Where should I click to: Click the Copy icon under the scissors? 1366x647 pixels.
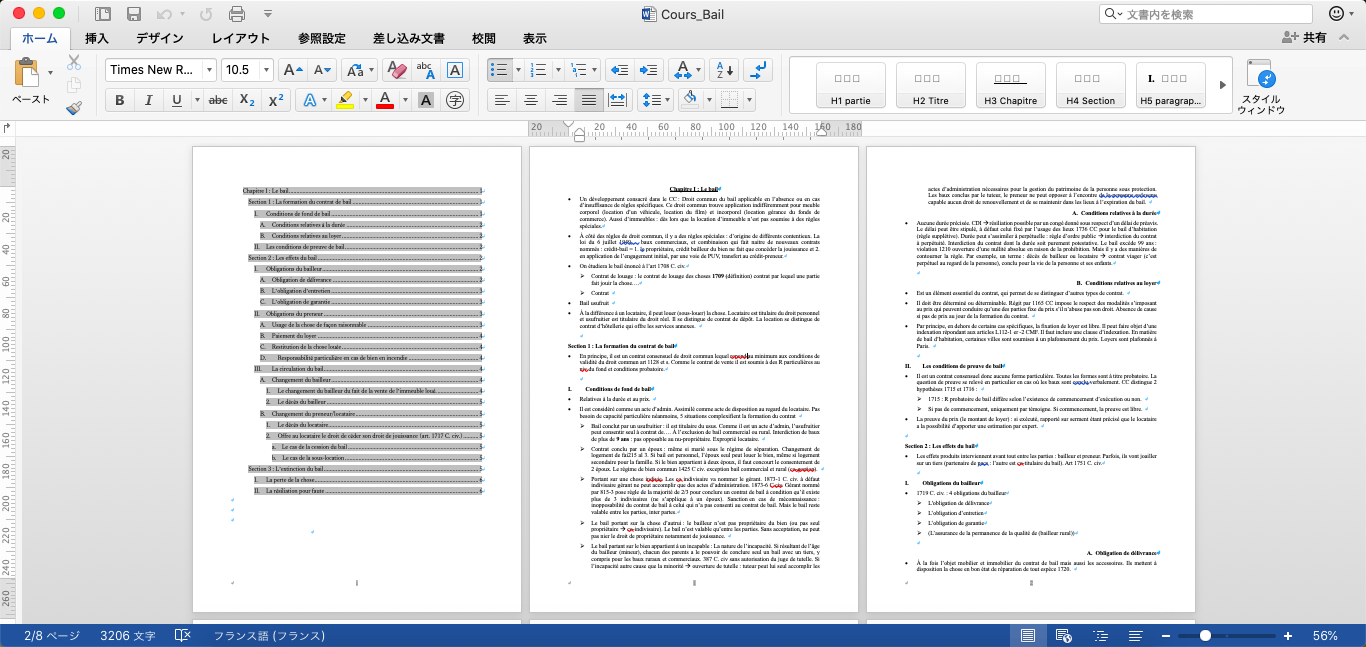(x=74, y=85)
